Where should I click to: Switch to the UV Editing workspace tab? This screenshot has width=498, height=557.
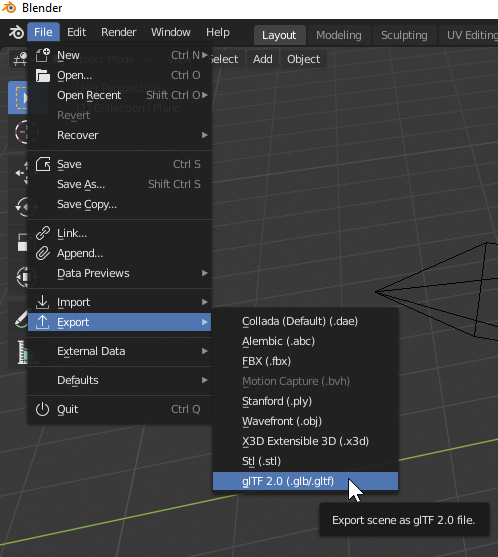tap(469, 35)
